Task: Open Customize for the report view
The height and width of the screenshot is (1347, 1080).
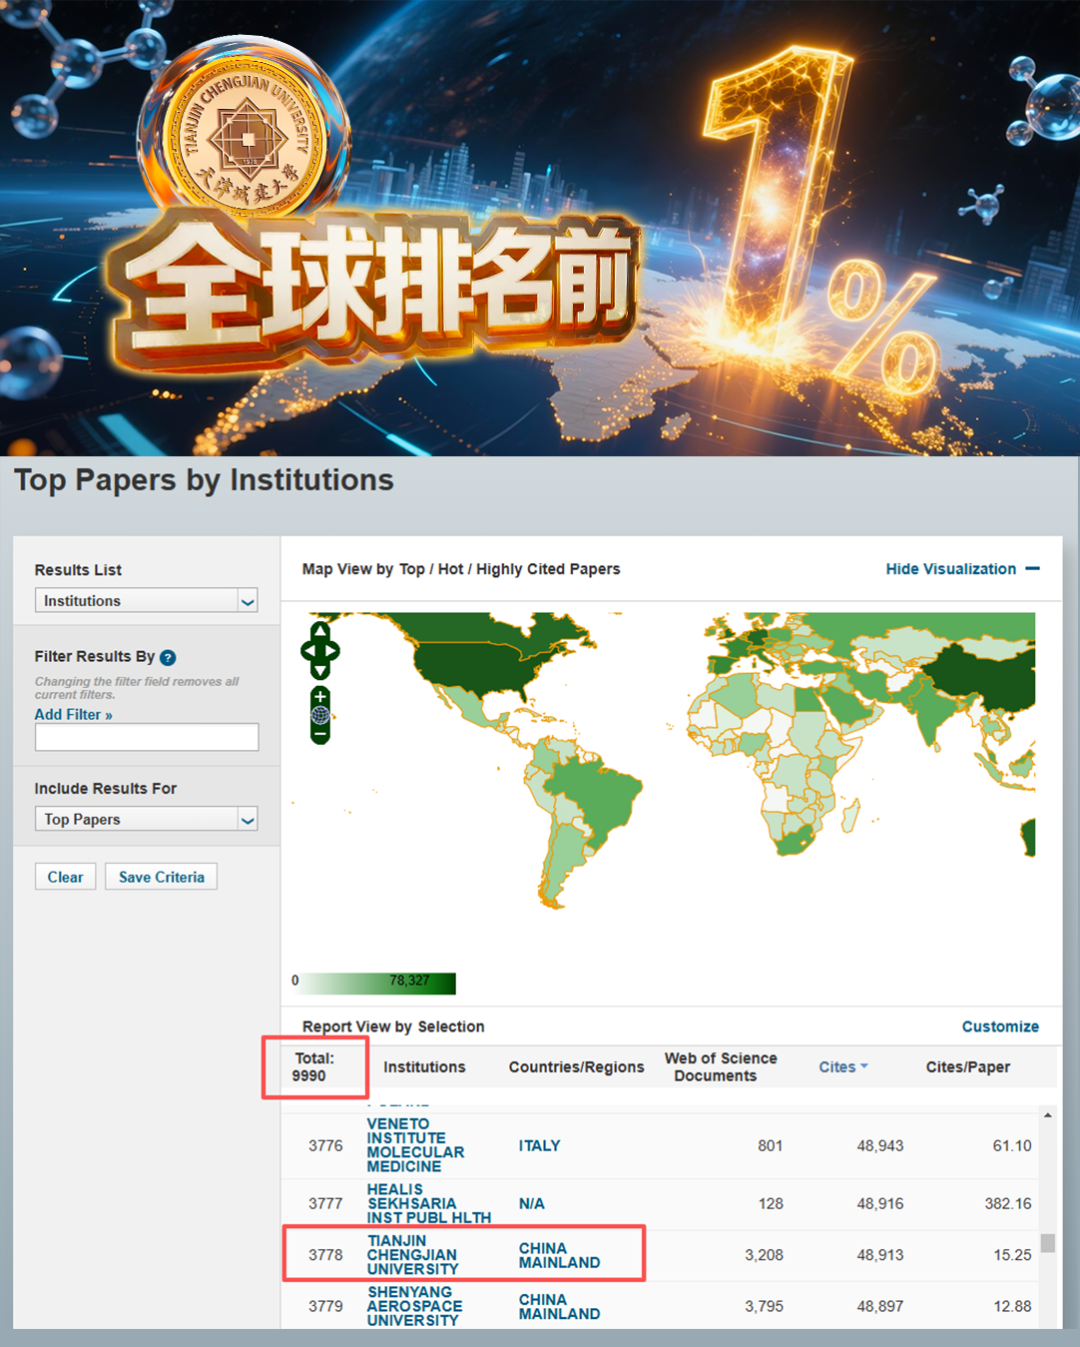Action: (999, 1026)
